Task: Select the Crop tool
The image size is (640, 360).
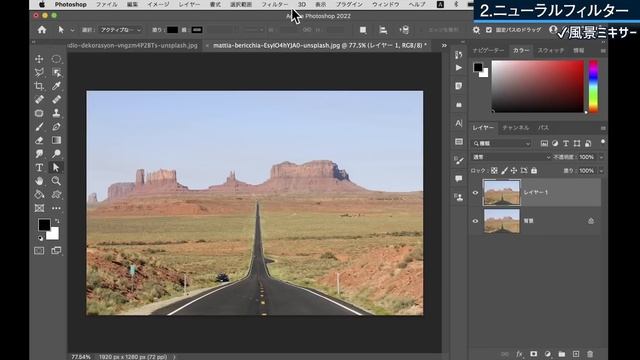Action: point(39,86)
